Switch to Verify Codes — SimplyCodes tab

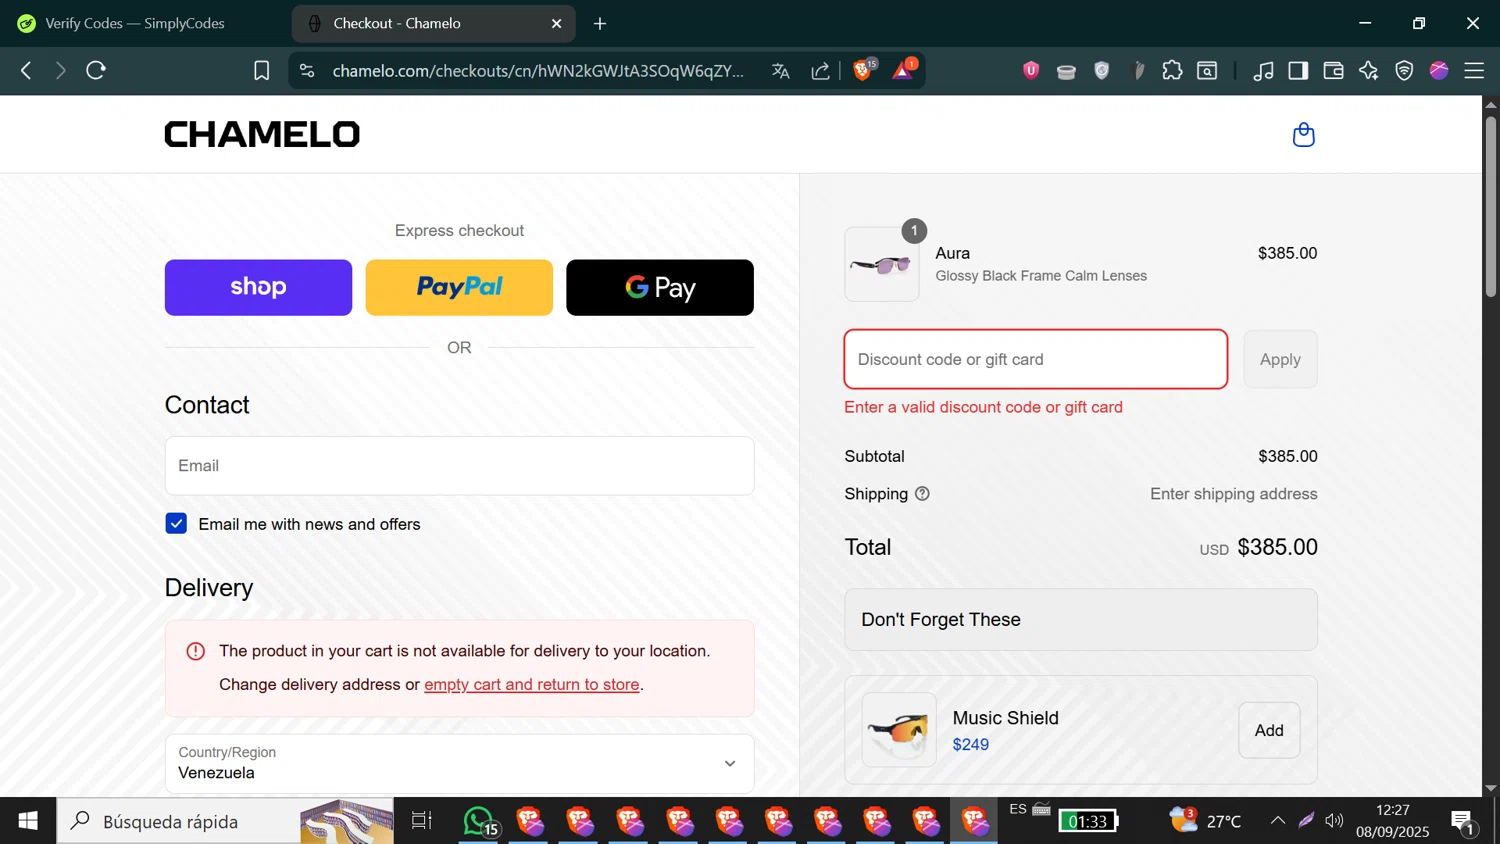click(136, 23)
